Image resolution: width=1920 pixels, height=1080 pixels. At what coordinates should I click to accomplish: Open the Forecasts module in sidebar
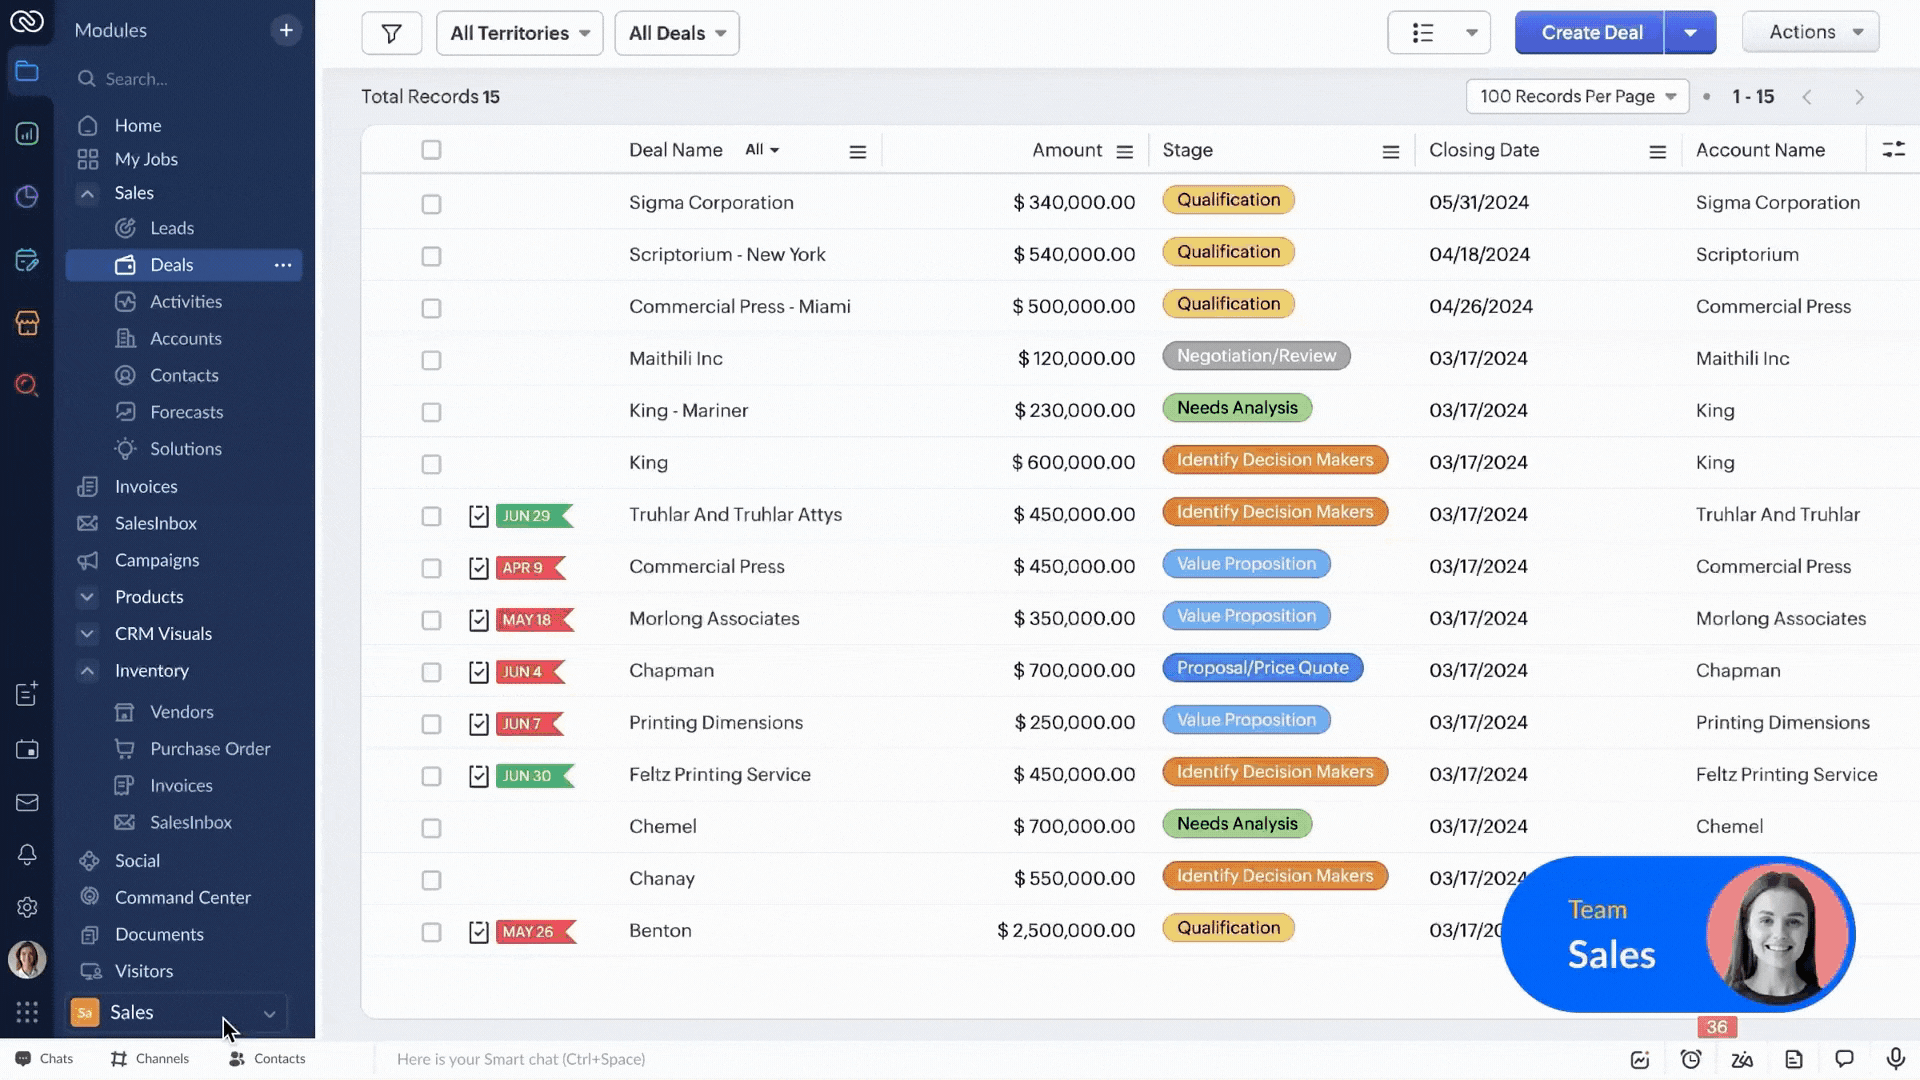click(x=186, y=412)
